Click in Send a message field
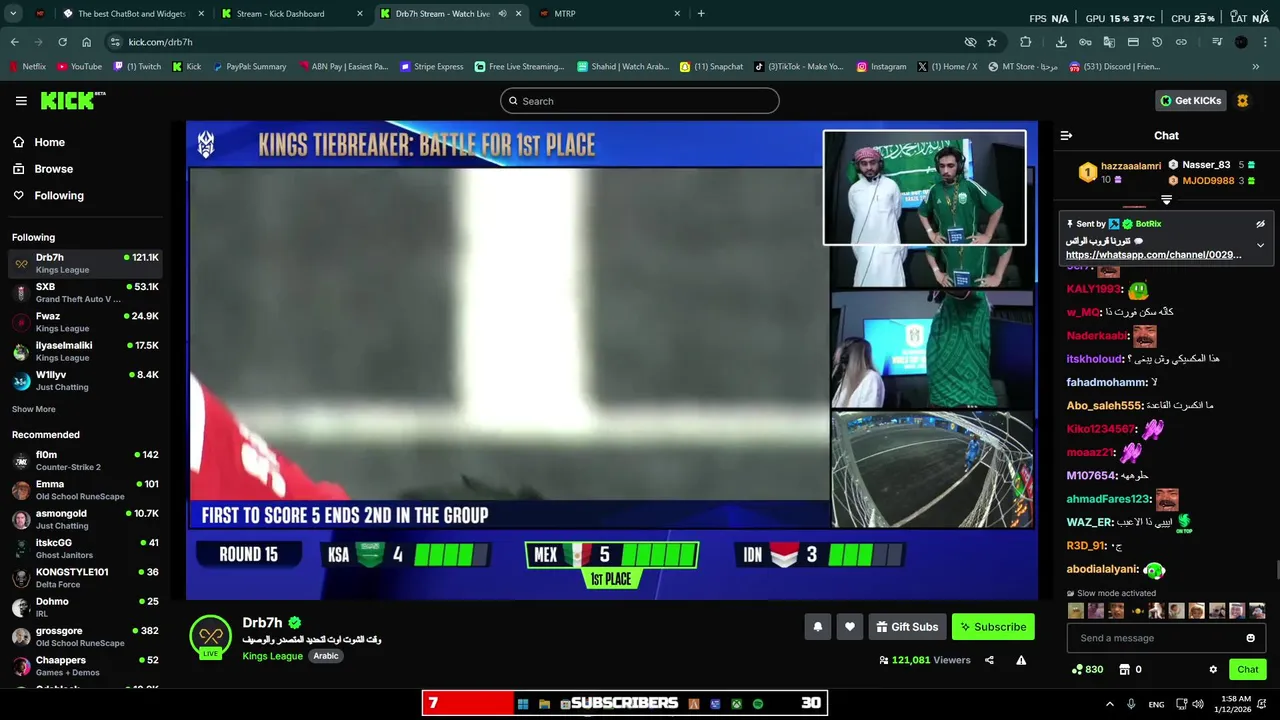 click(x=1155, y=638)
